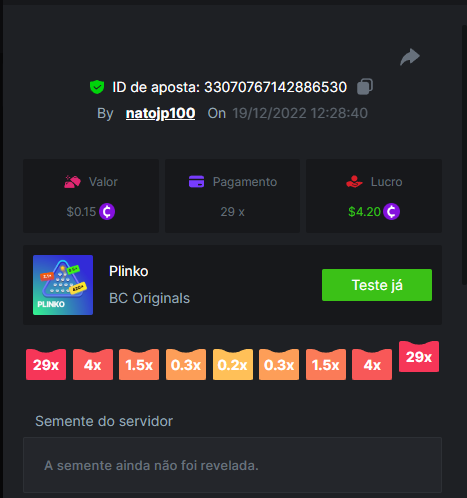Copy the bet ID with copy icon

tap(365, 87)
